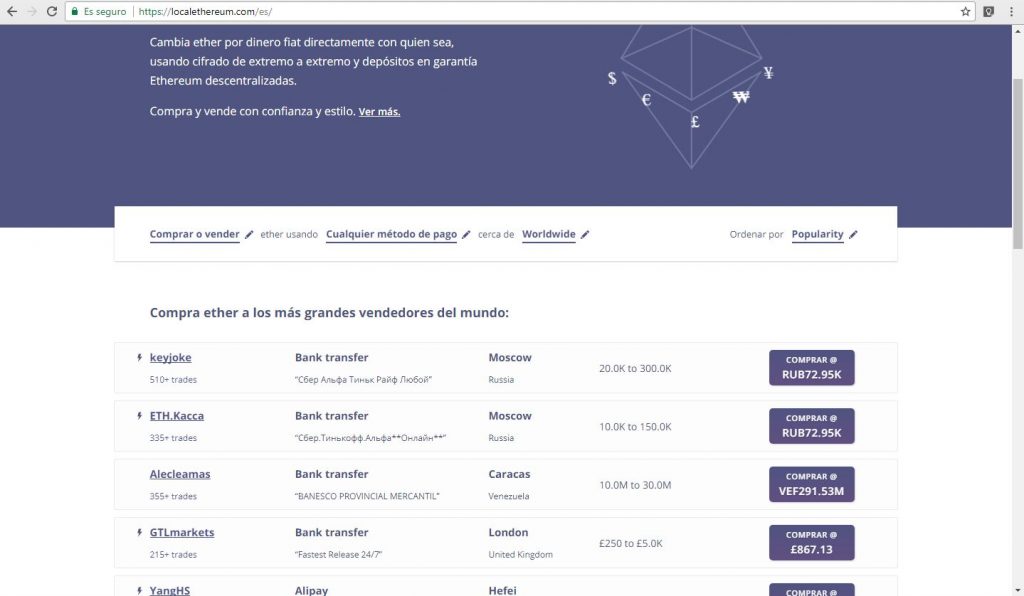The width and height of the screenshot is (1024, 596).
Task: Click the BANESCO PROVINCIAL MERCANTIL note
Action: click(367, 496)
